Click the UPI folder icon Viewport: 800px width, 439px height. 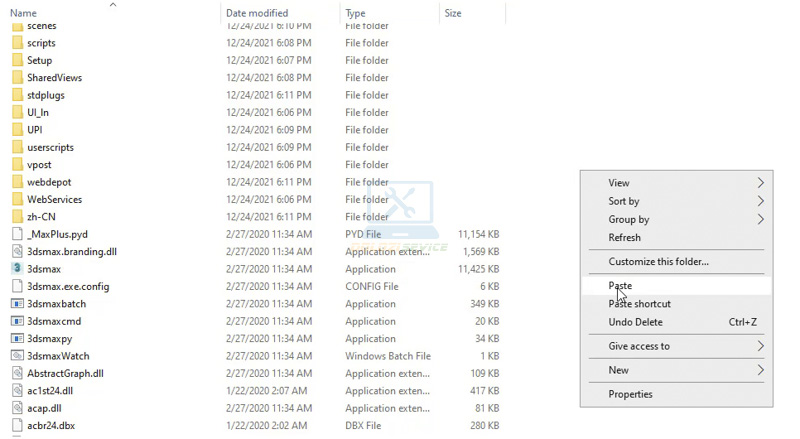point(17,130)
